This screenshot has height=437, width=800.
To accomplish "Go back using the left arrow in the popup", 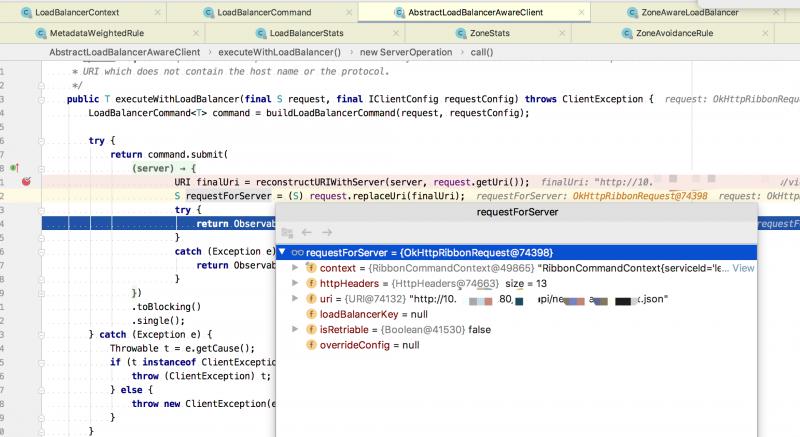I will (x=307, y=233).
